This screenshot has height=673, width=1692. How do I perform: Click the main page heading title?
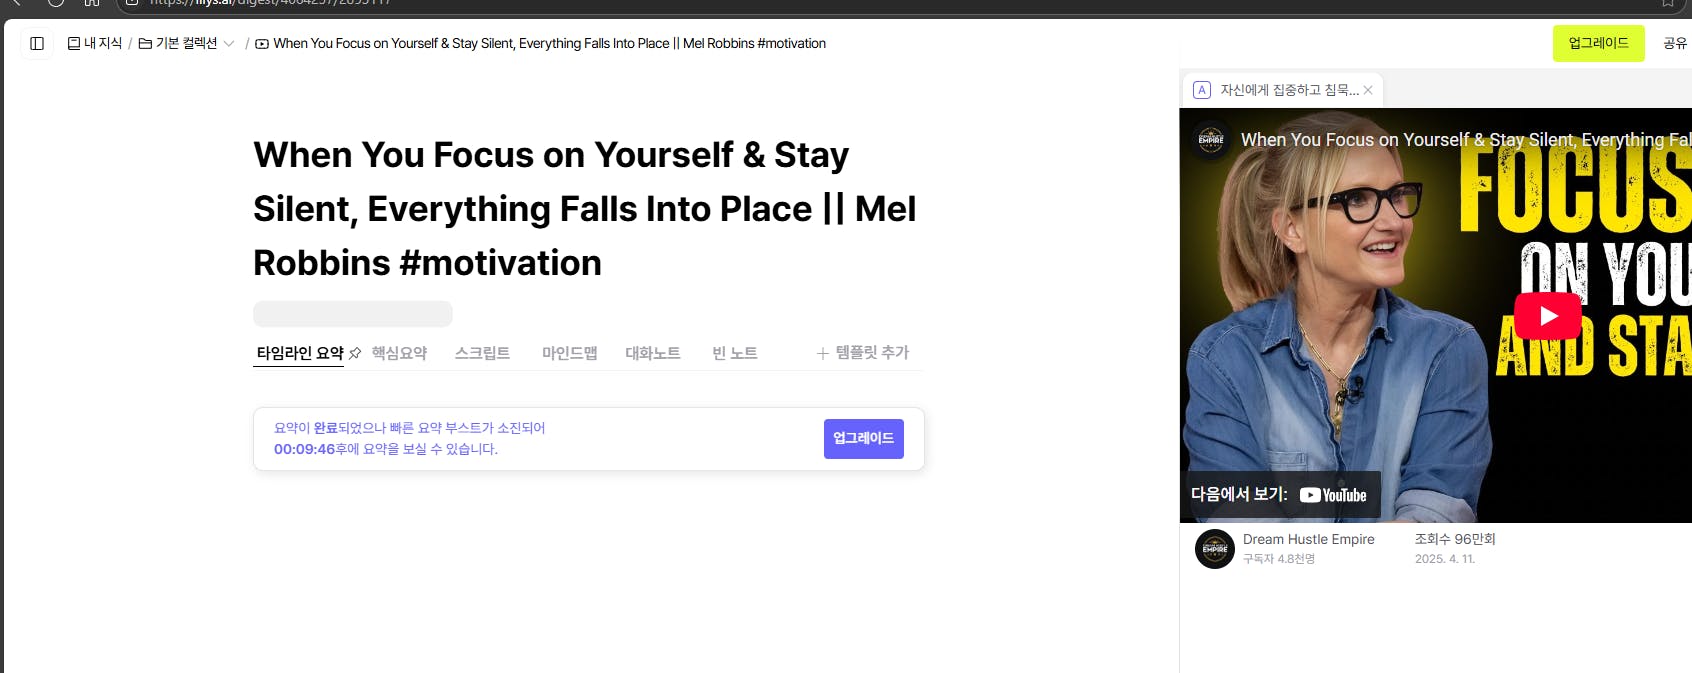(x=584, y=209)
